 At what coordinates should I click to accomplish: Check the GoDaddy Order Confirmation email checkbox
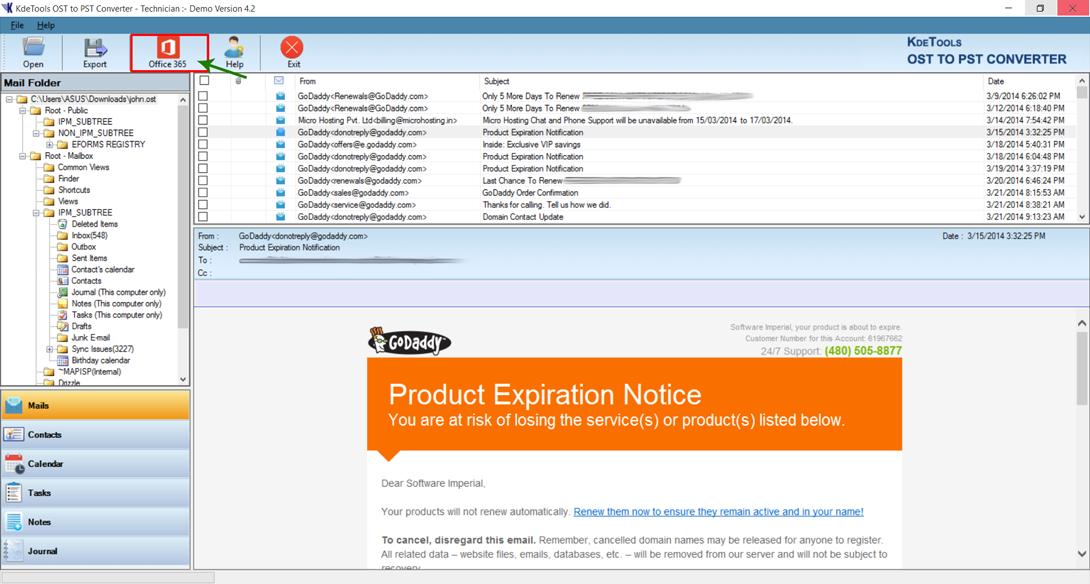204,193
